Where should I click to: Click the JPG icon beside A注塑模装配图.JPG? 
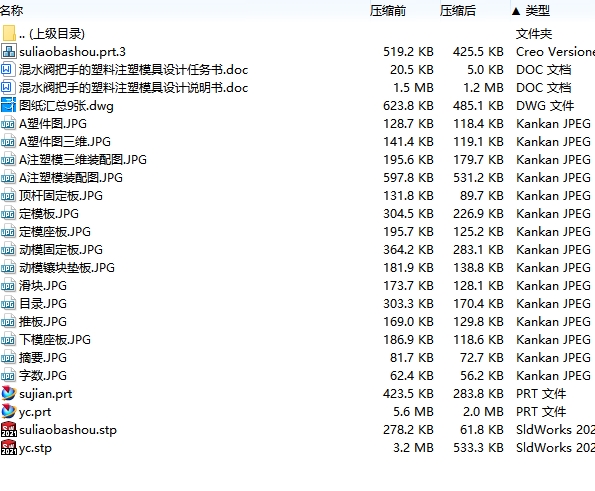click(x=8, y=178)
